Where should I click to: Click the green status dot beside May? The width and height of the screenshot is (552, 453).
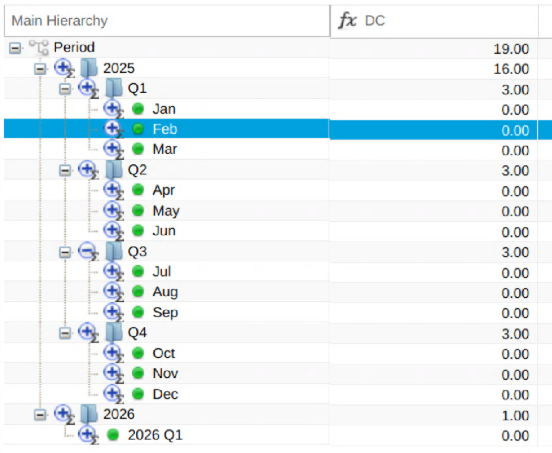(x=138, y=210)
